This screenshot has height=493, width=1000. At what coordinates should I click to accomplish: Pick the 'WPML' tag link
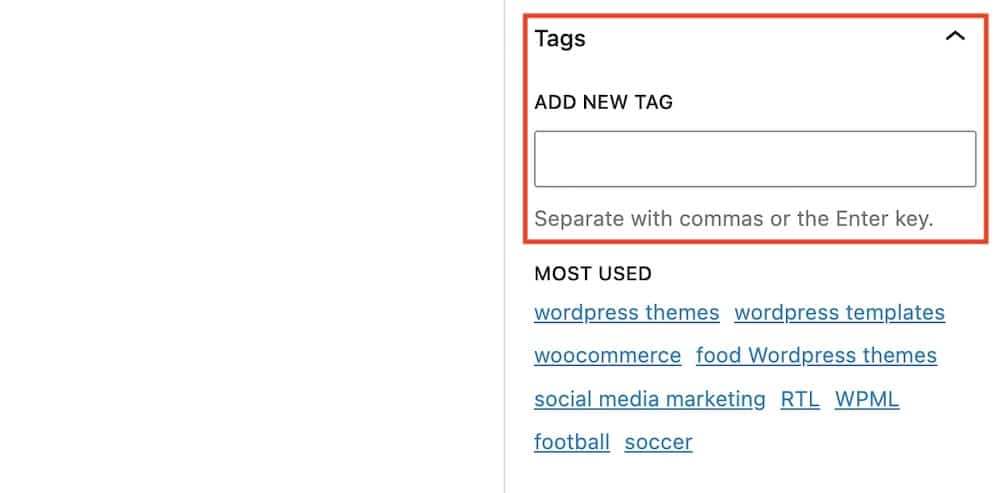pyautogui.click(x=867, y=399)
